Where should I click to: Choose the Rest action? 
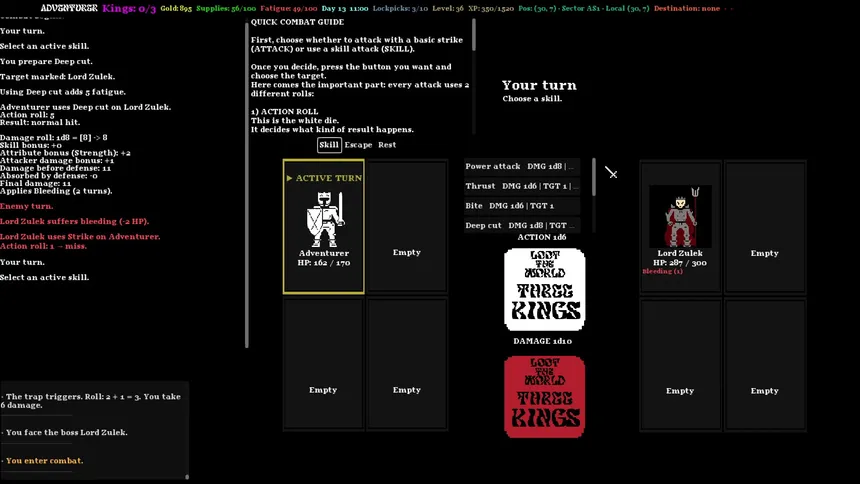pos(387,145)
